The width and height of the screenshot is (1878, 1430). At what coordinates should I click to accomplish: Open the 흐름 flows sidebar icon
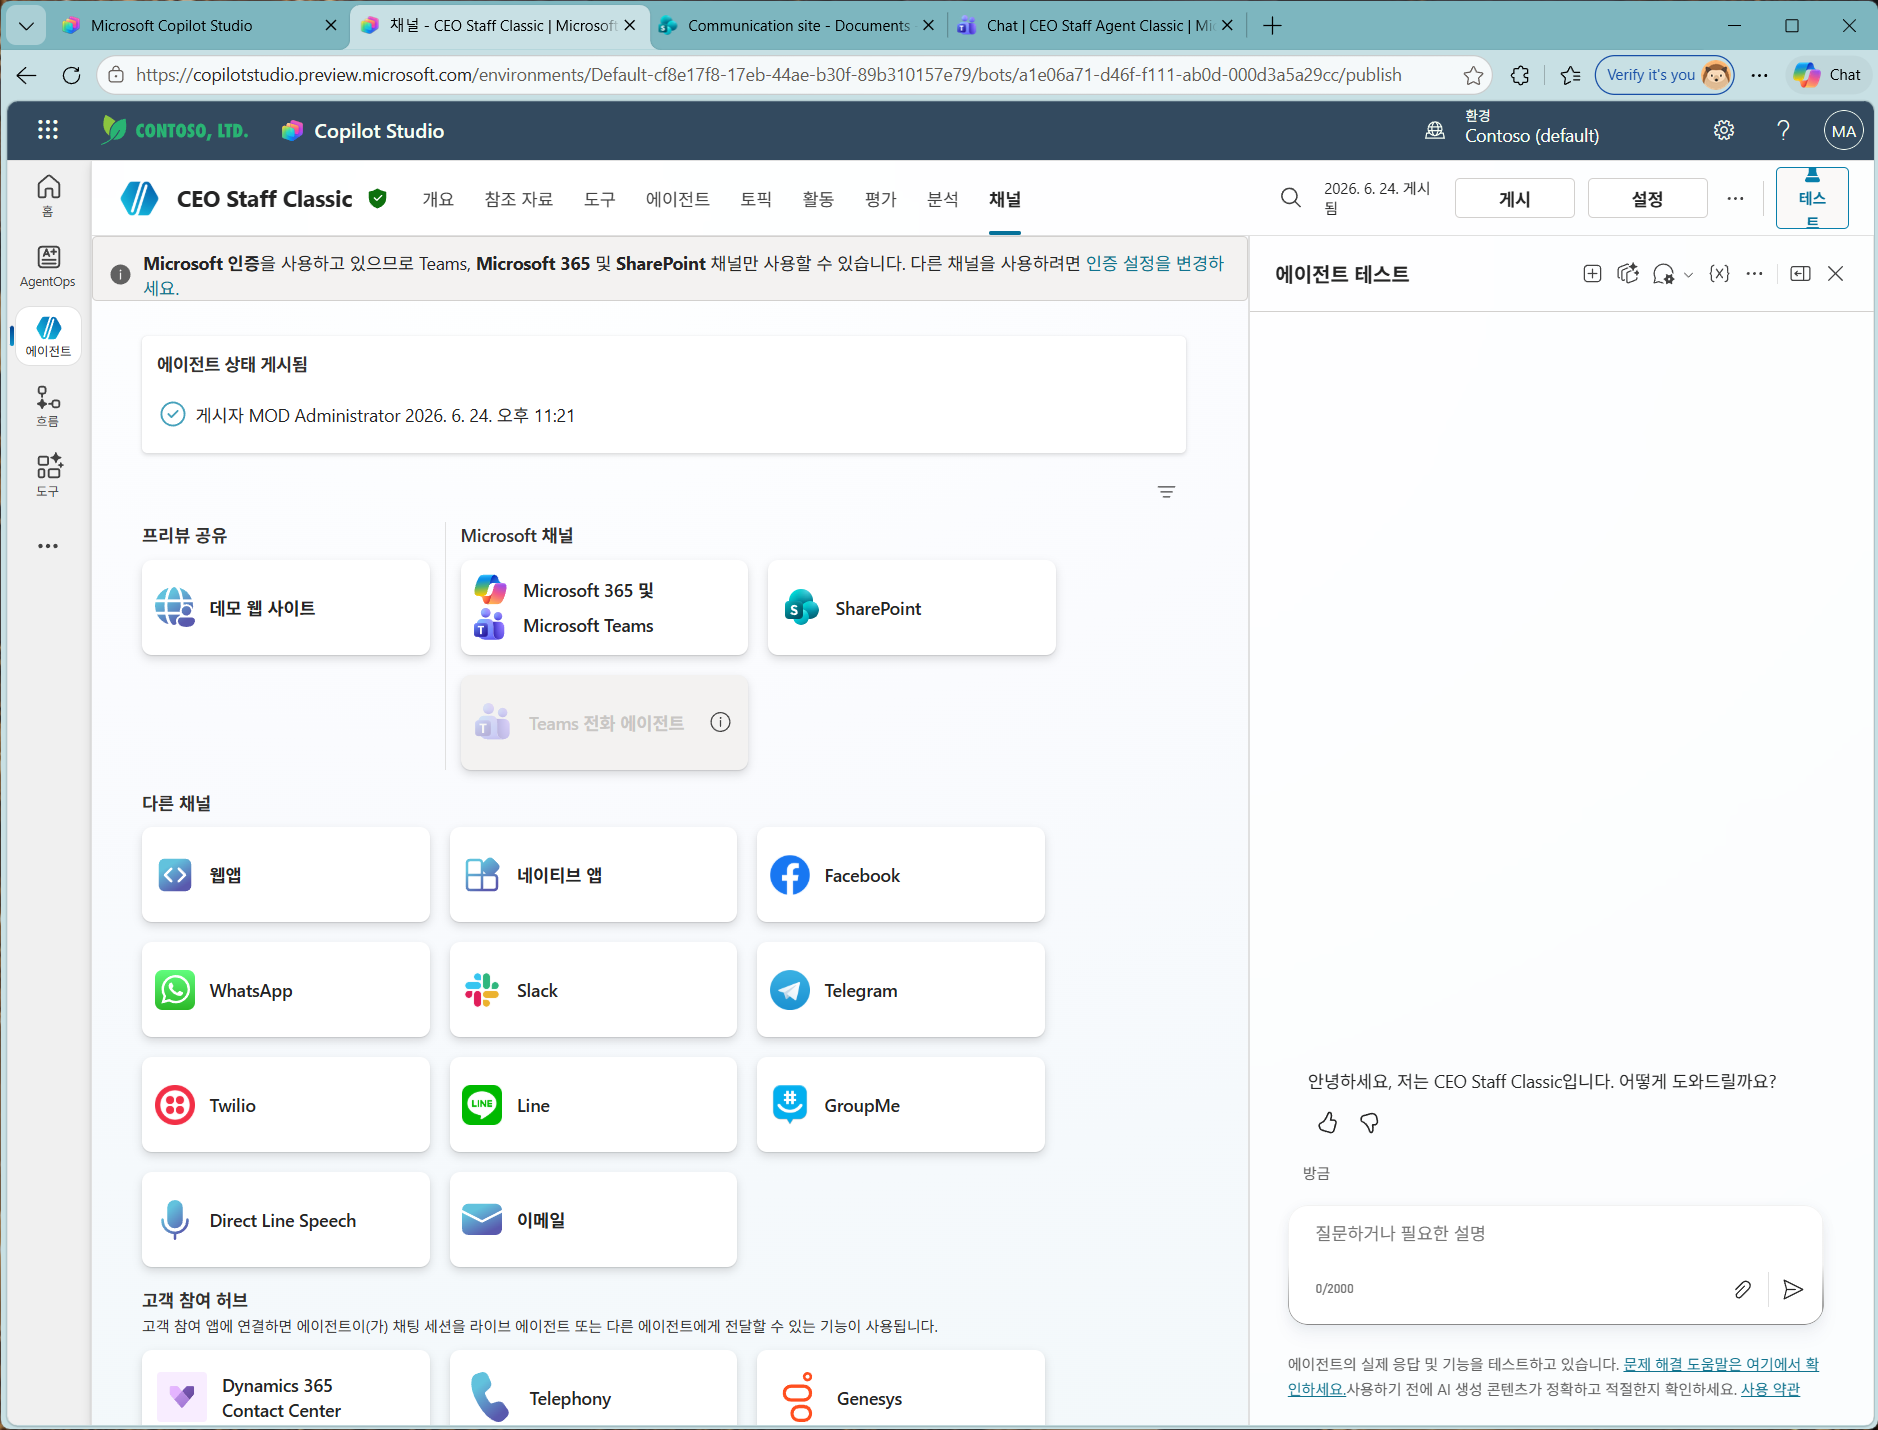click(48, 406)
